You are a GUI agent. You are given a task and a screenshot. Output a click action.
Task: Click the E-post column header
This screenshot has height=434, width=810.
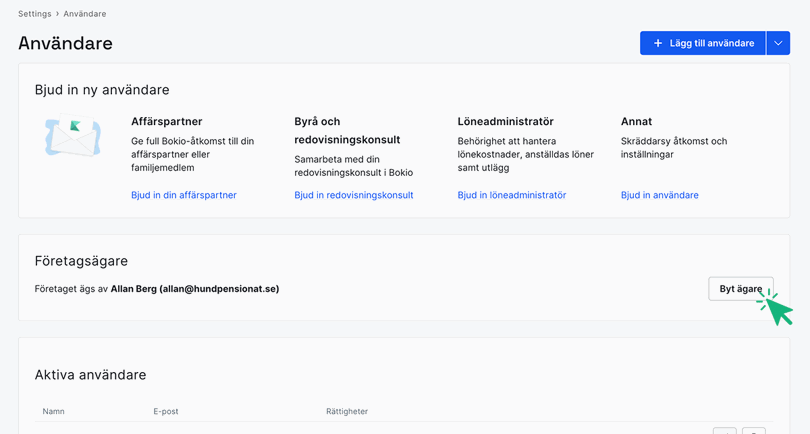pos(166,411)
